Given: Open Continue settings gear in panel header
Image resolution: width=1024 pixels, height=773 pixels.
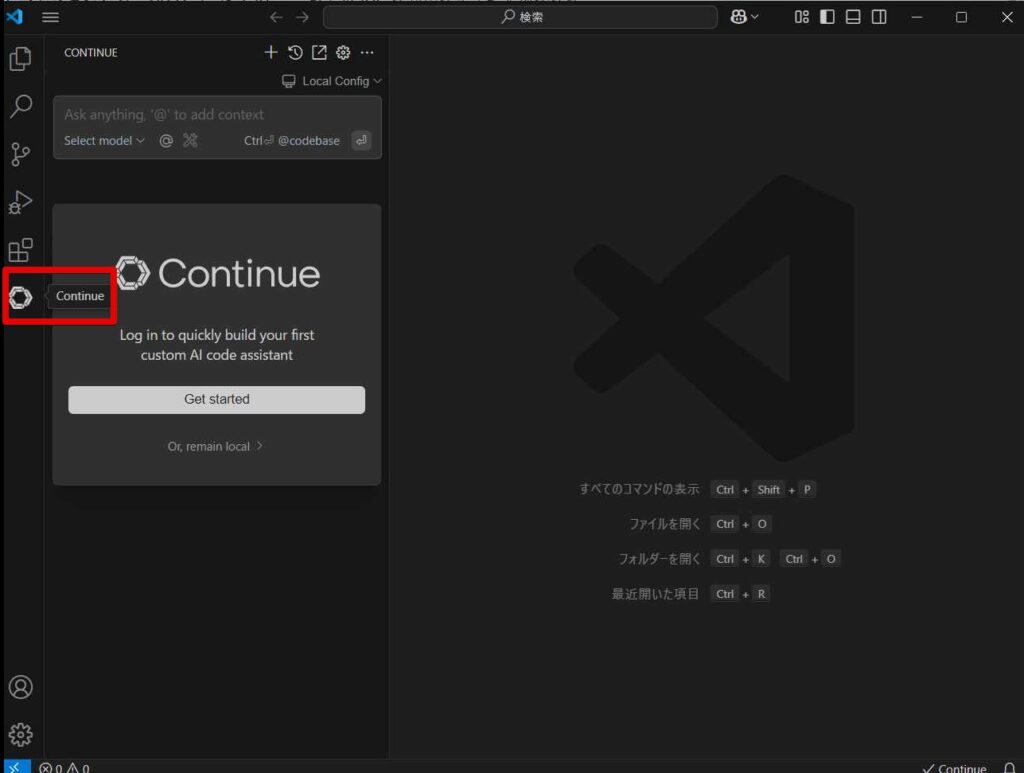Looking at the screenshot, I should (343, 53).
